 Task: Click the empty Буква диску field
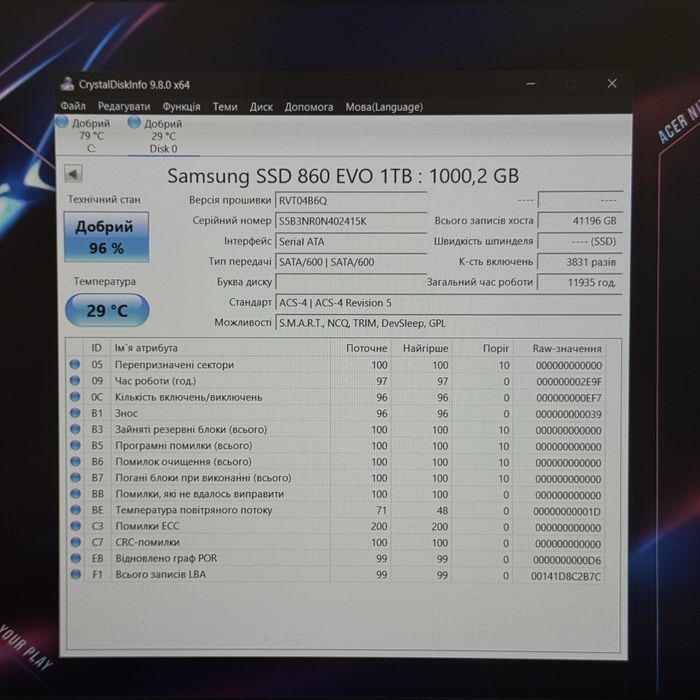click(x=351, y=282)
